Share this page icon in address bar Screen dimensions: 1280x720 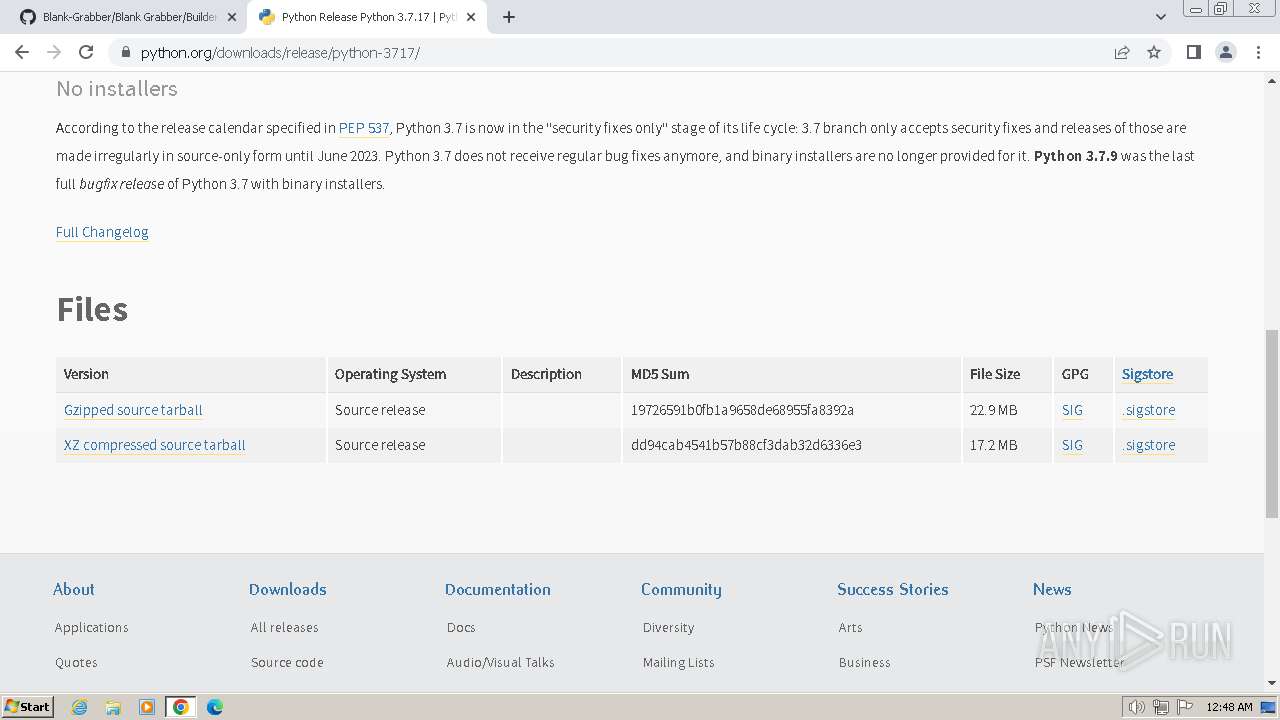pyautogui.click(x=1122, y=52)
